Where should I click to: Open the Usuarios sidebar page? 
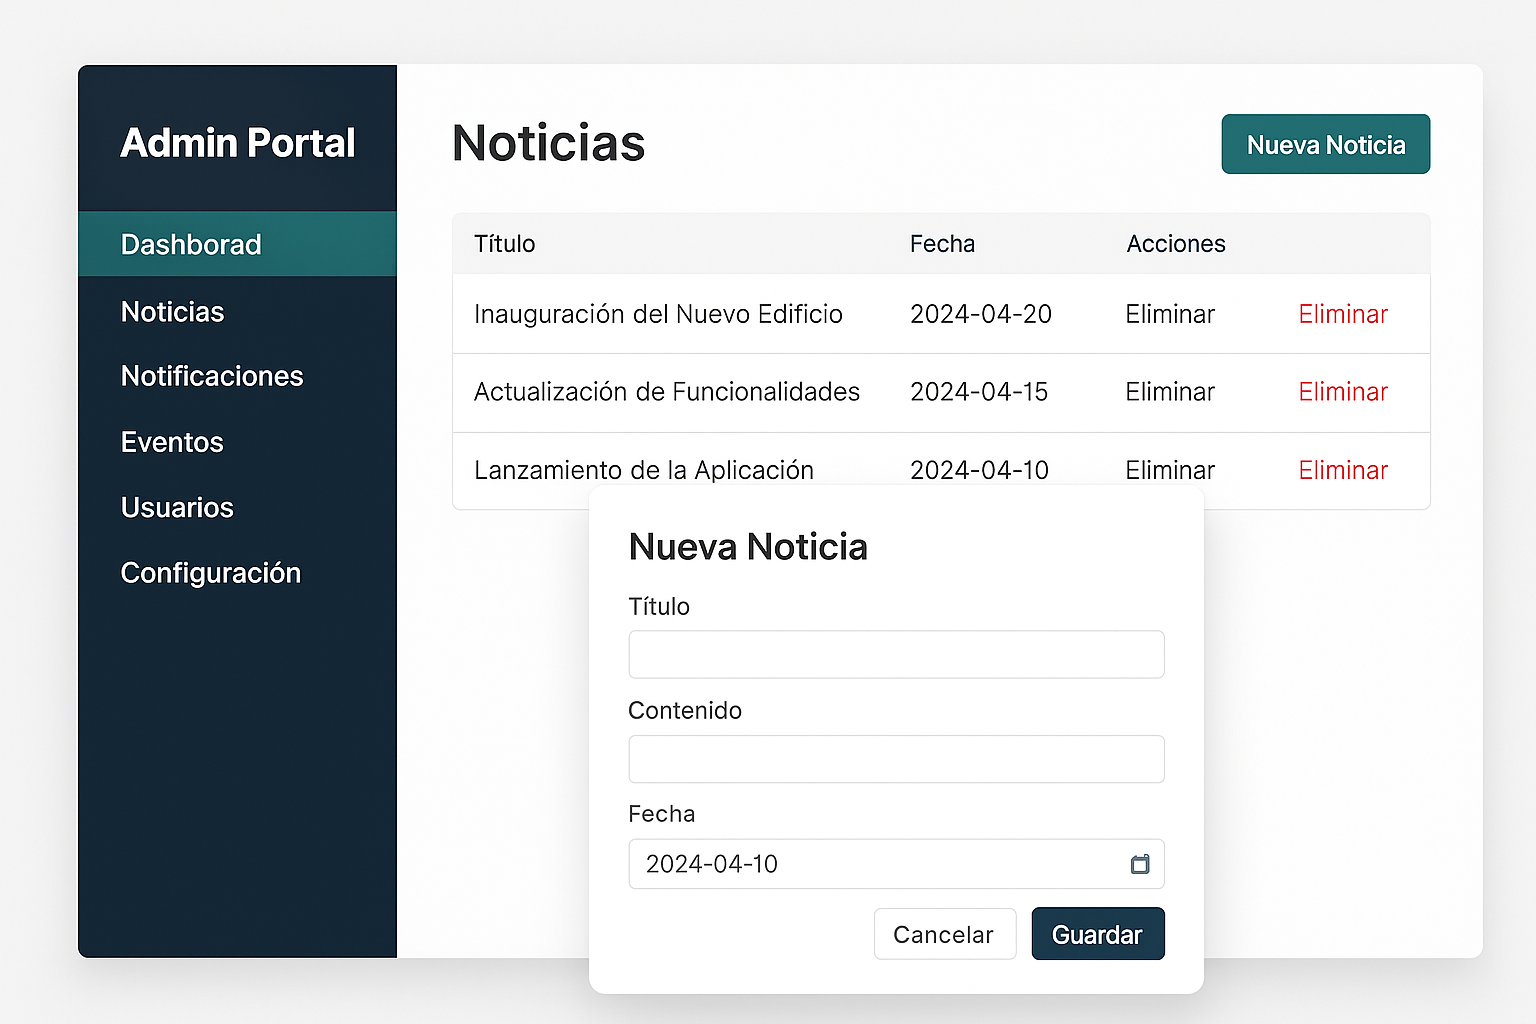pos(177,508)
